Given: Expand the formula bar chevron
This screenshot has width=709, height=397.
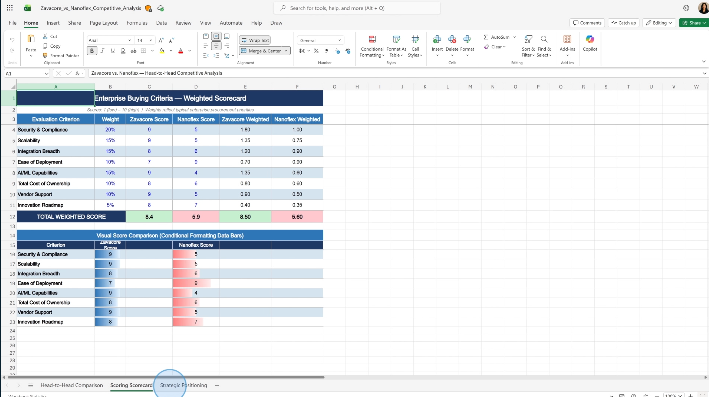Looking at the screenshot, I should (704, 73).
